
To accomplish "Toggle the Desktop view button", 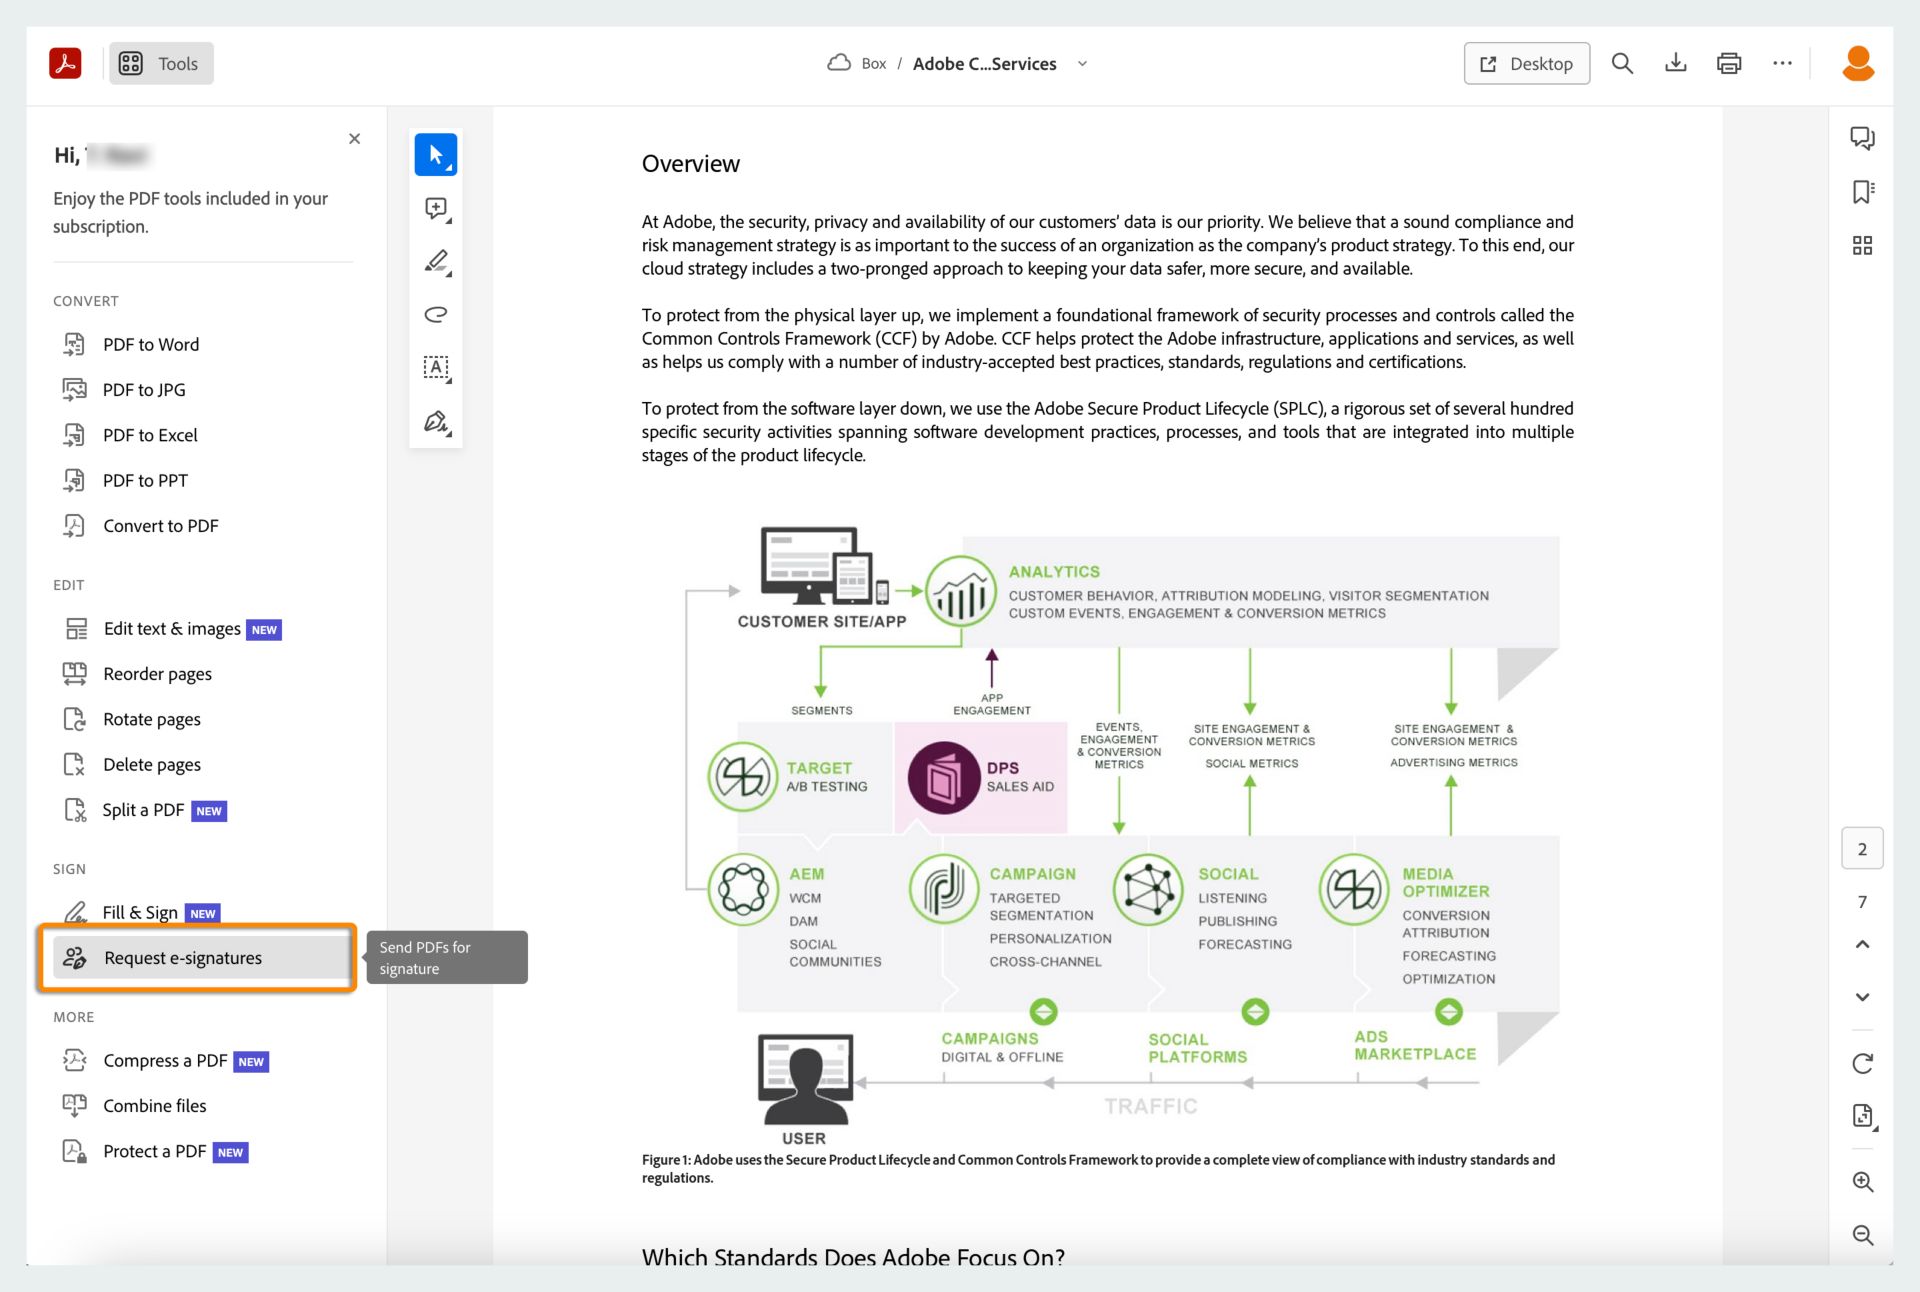I will pyautogui.click(x=1526, y=63).
